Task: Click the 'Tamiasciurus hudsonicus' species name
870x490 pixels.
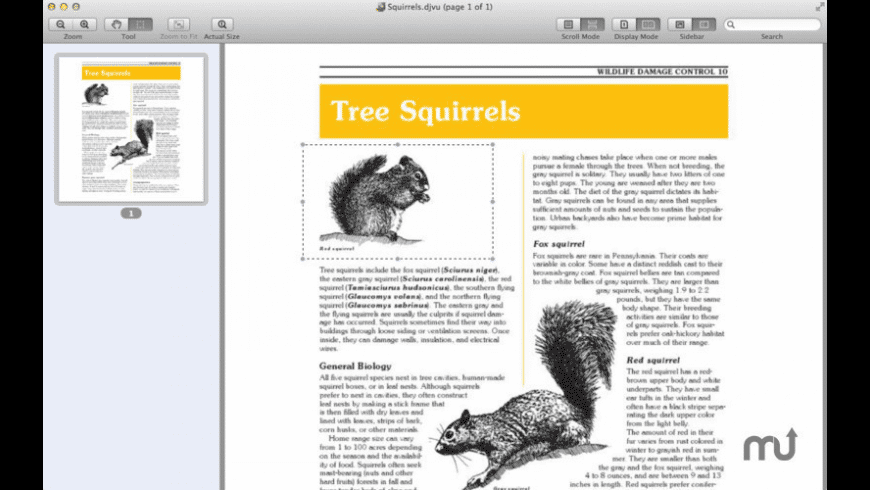Action: click(397, 287)
